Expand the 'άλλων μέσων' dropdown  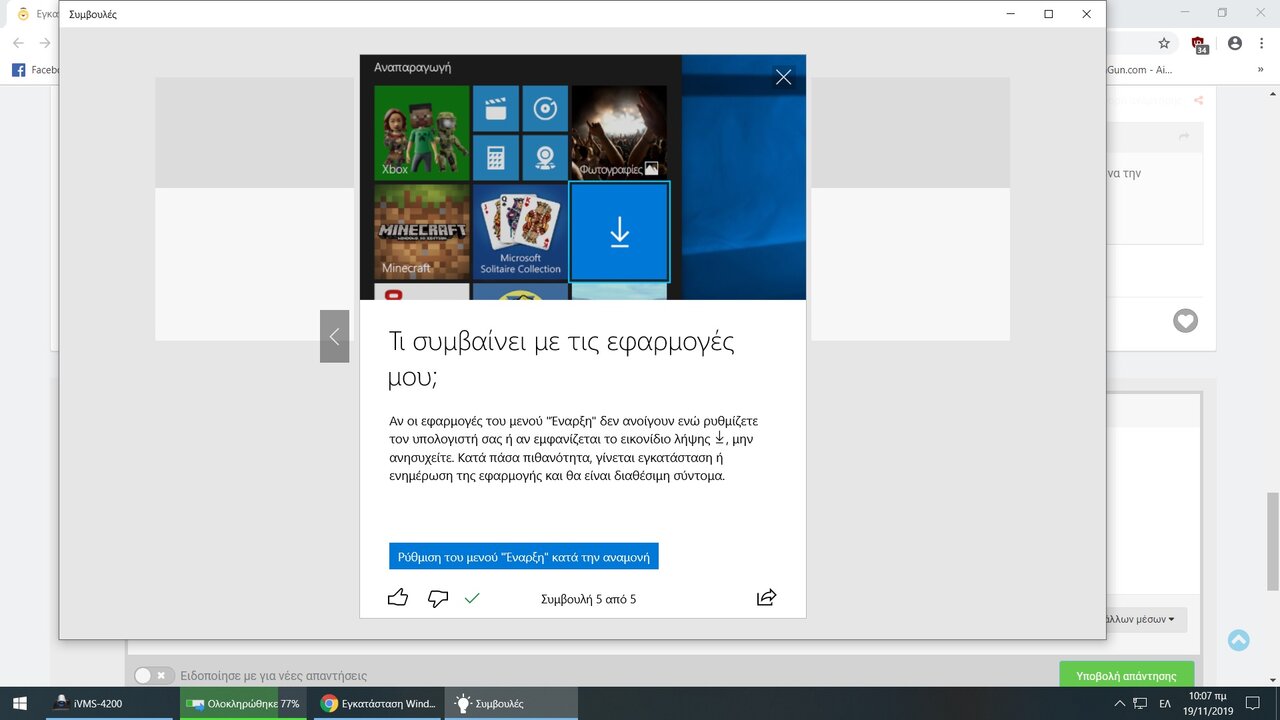[1142, 619]
